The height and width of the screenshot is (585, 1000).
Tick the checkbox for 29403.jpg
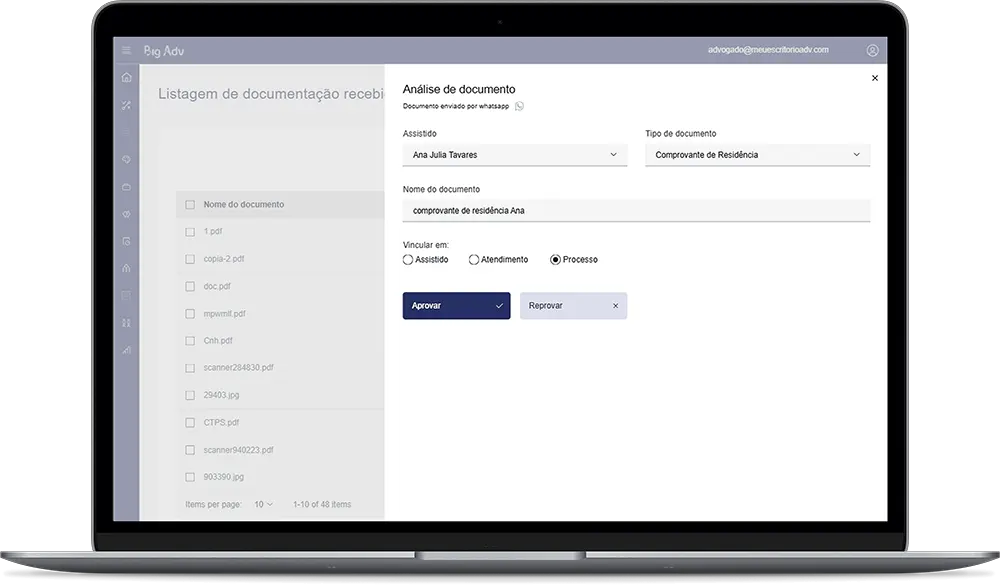tap(190, 396)
